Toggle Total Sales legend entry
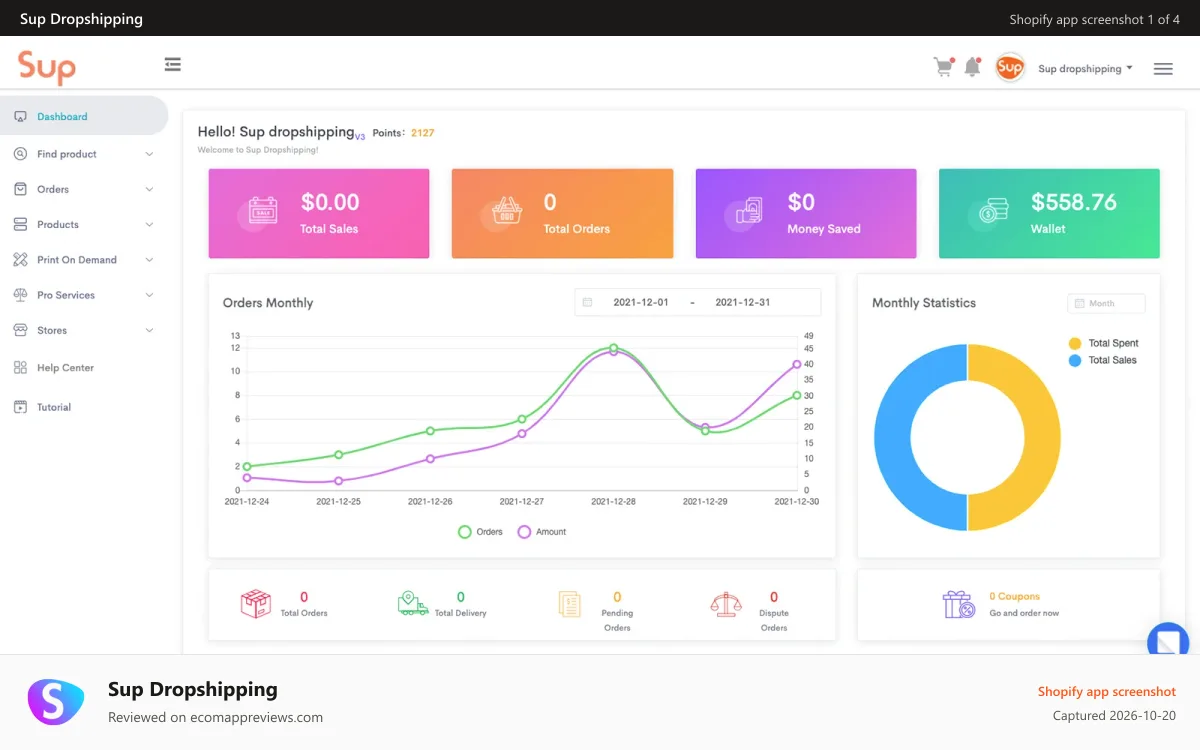The height and width of the screenshot is (750, 1200). 1102,360
